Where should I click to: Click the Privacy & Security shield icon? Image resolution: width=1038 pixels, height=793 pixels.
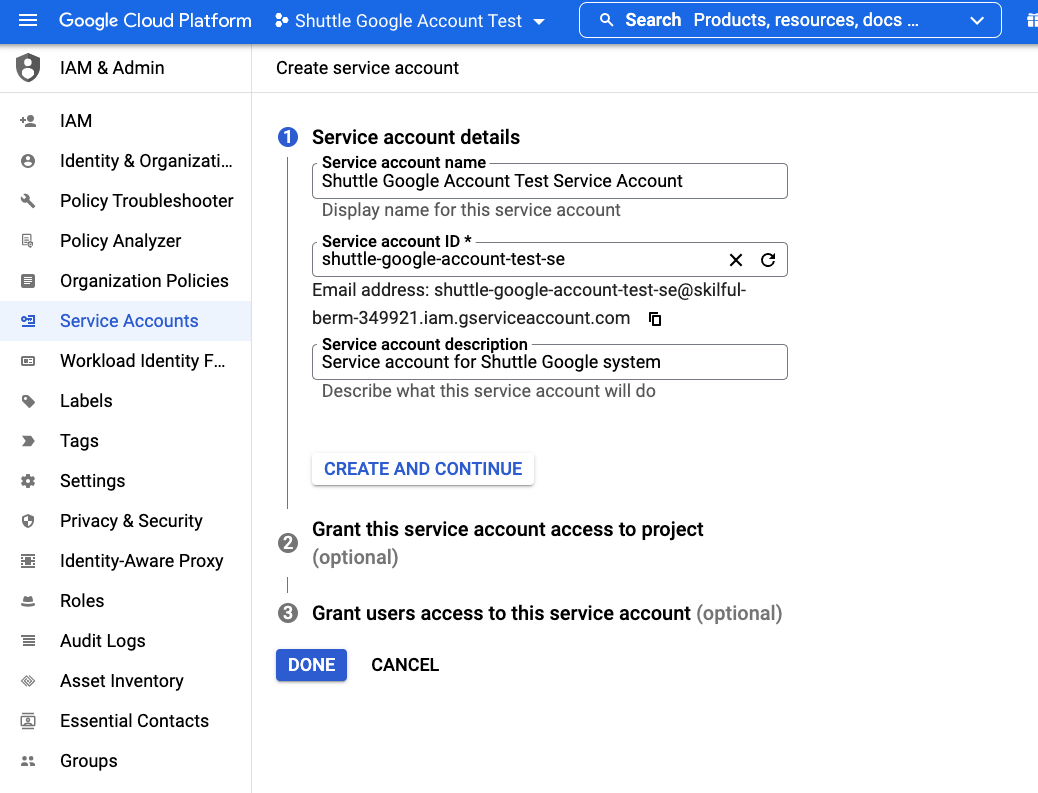point(28,521)
